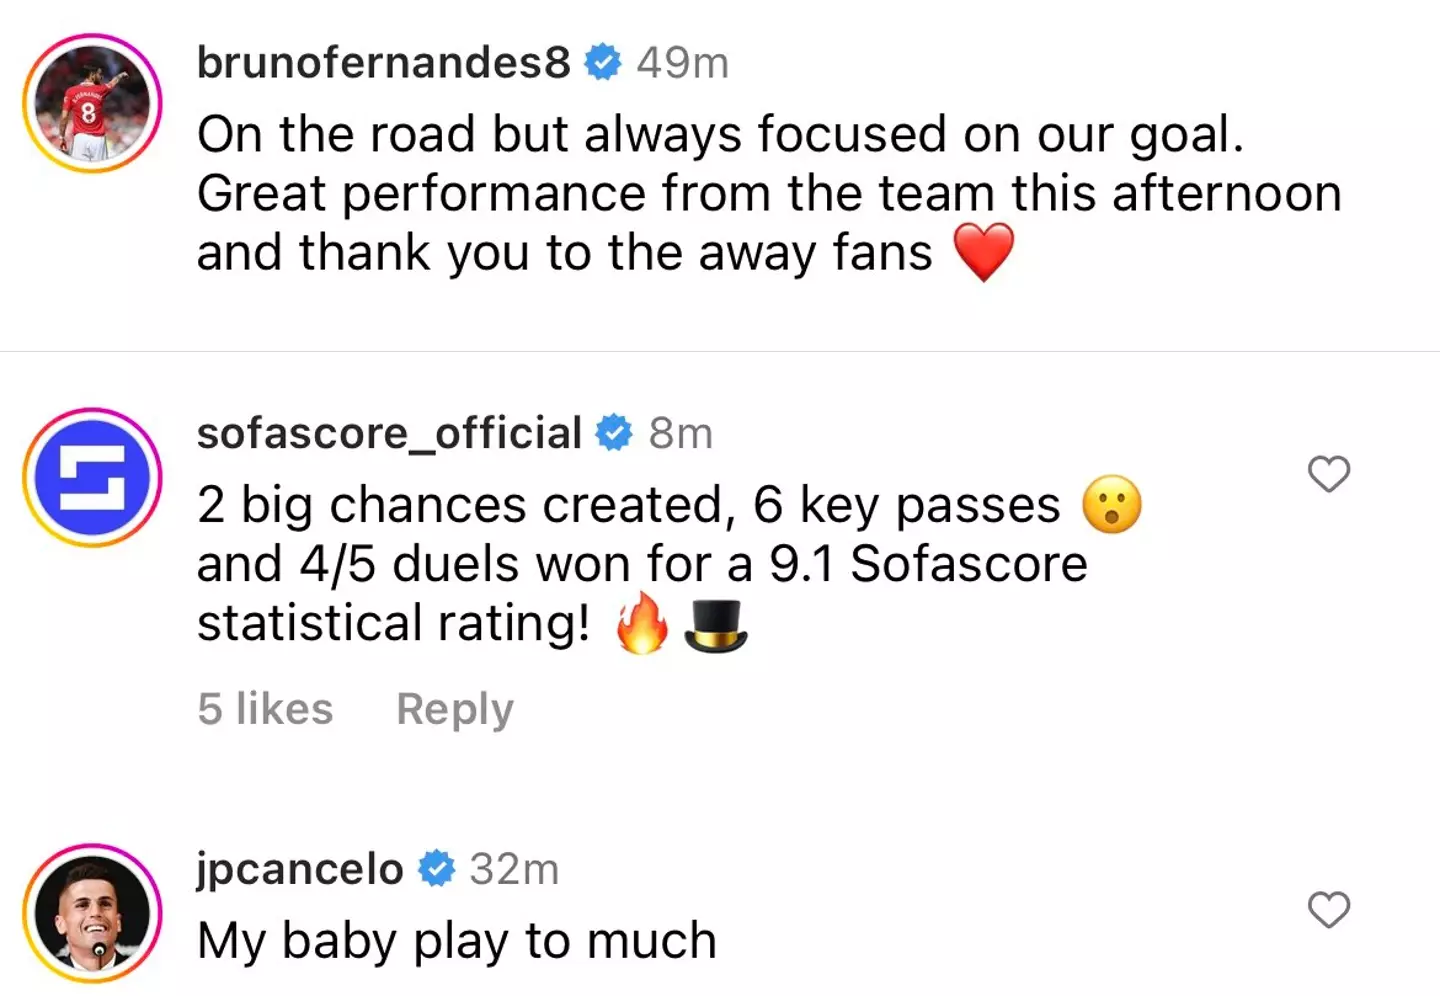Go to the brunofernandes8 username link

coord(383,63)
